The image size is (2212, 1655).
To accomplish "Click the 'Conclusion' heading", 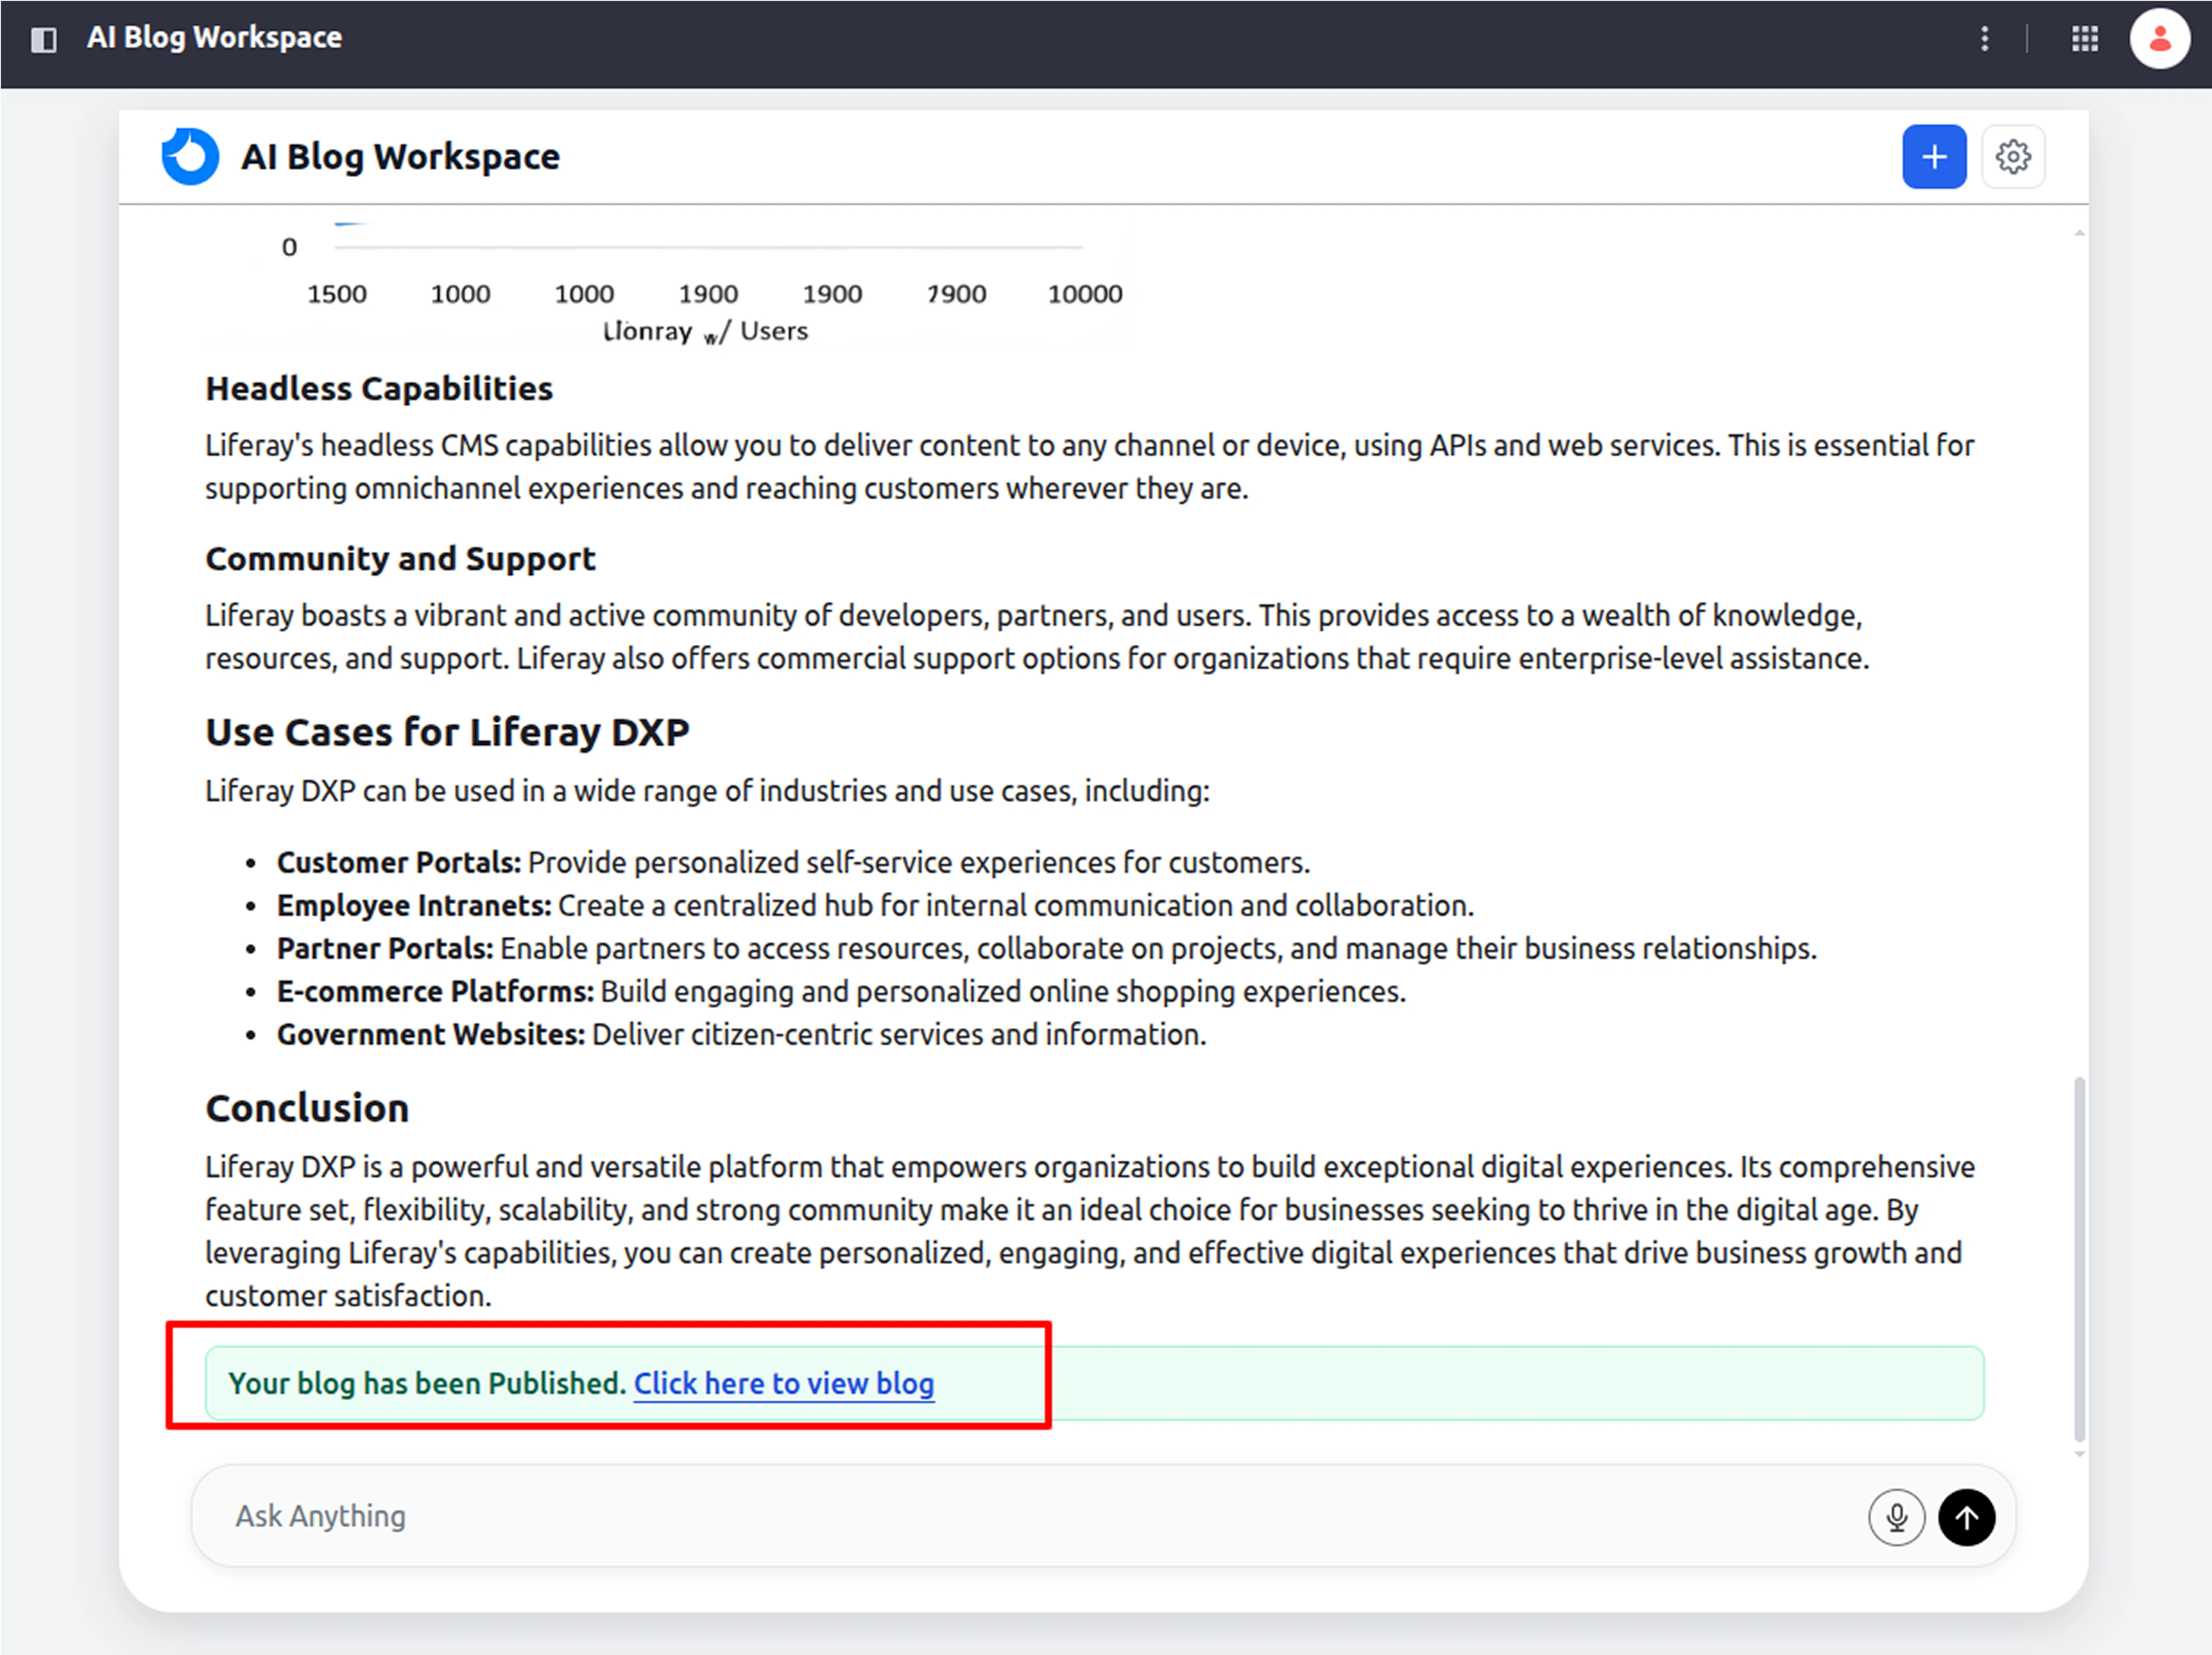I will (x=307, y=1108).
